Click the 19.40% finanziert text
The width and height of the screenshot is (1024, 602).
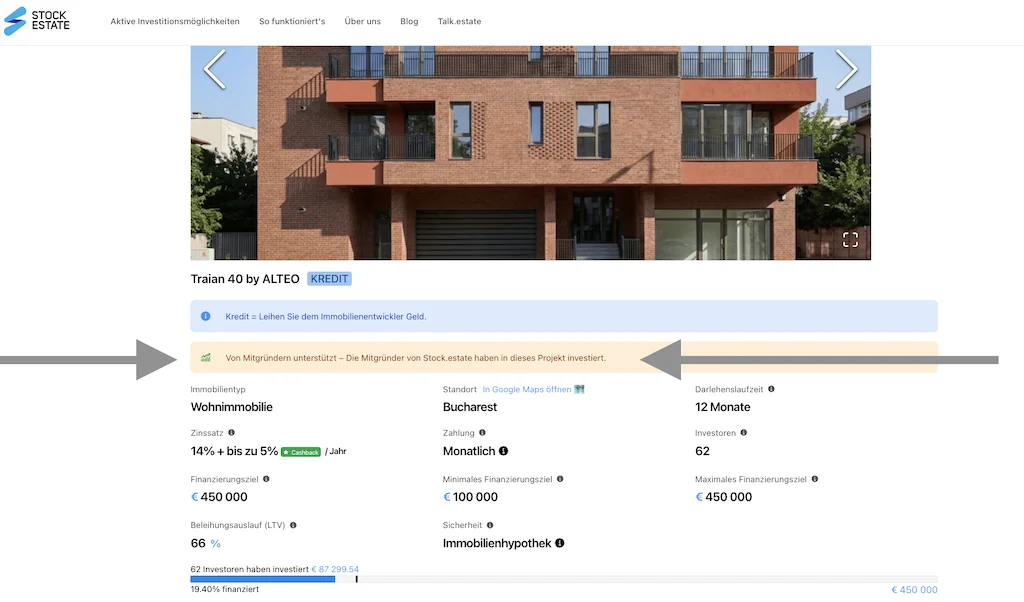pos(225,589)
